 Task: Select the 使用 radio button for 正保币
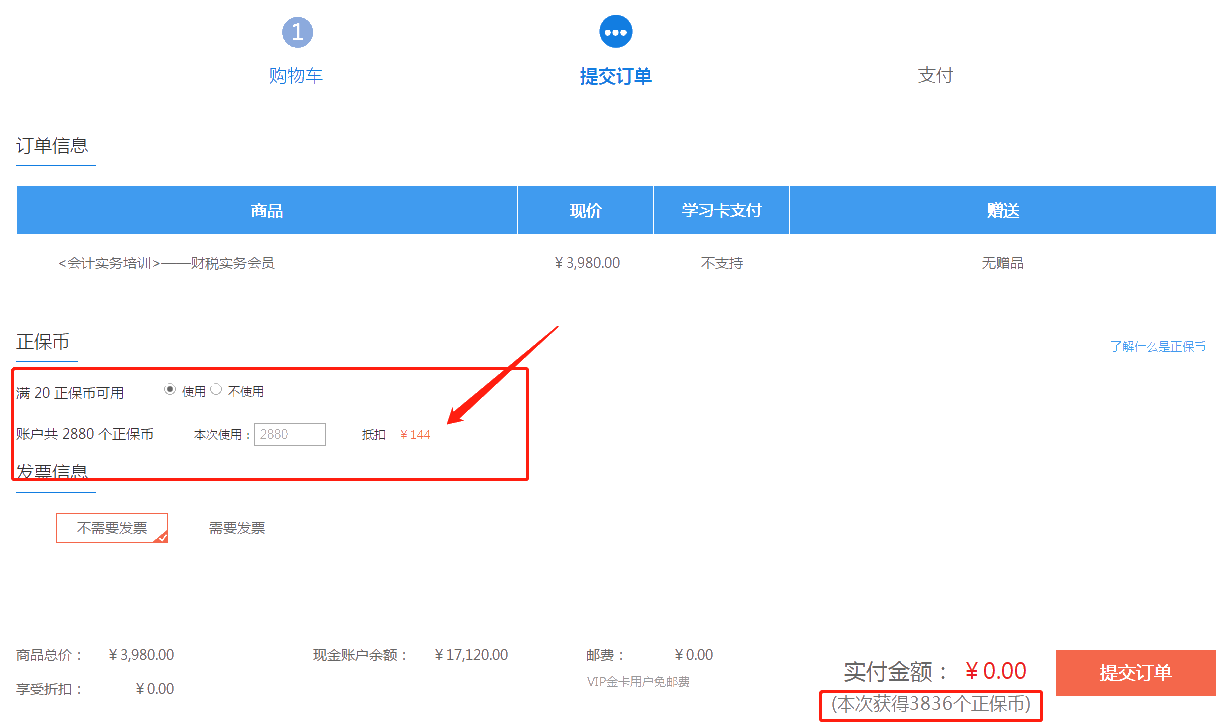(170, 390)
